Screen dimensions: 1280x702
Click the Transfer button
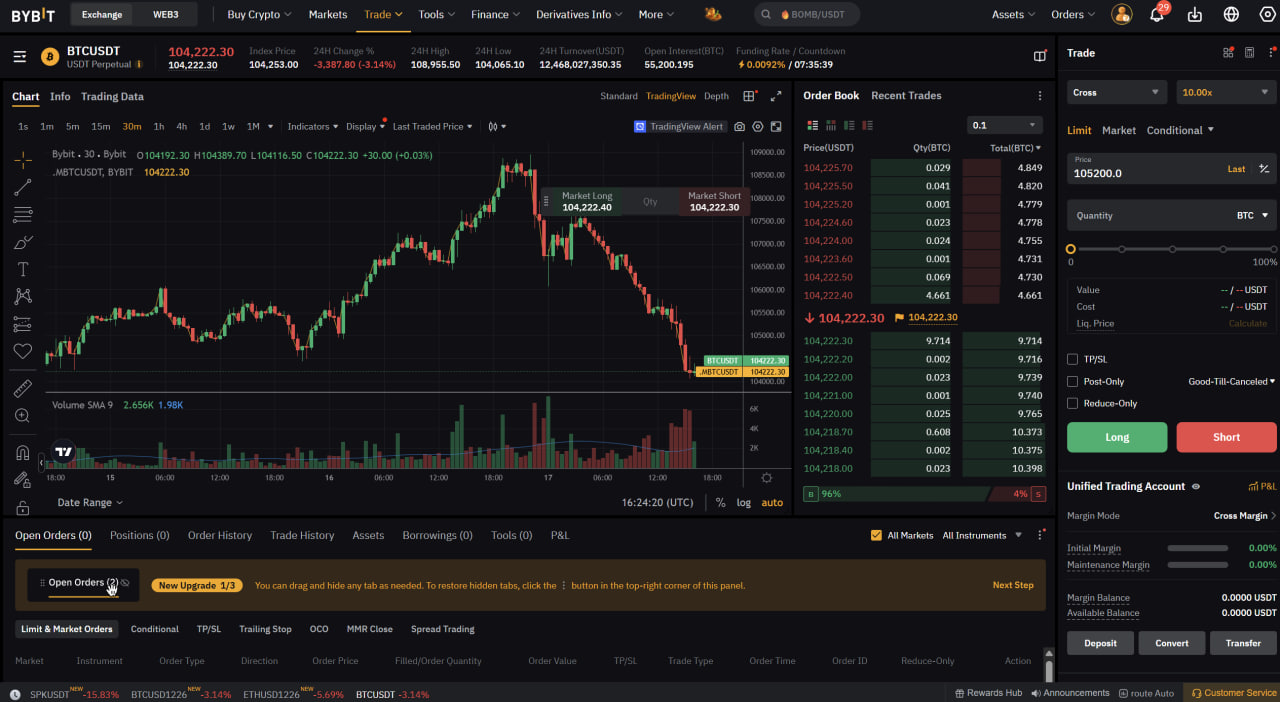(x=1243, y=643)
